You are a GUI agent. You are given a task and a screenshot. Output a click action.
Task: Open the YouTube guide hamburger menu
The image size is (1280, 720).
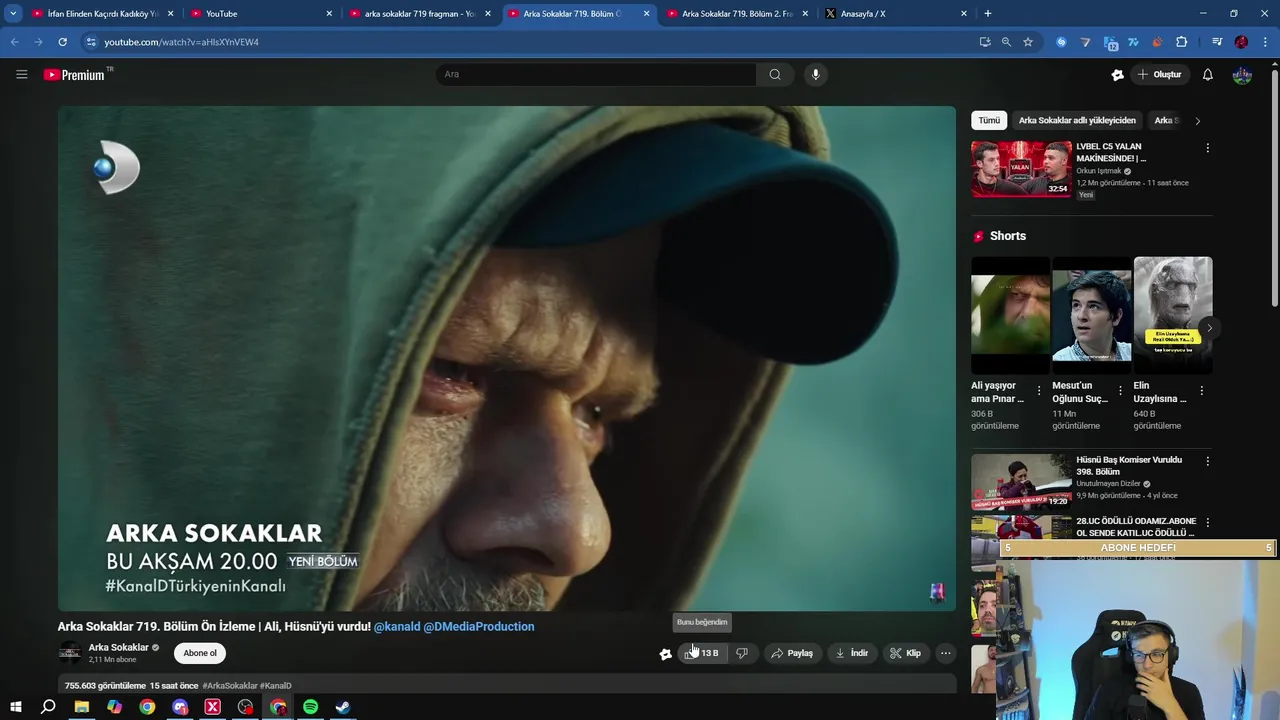(x=21, y=74)
